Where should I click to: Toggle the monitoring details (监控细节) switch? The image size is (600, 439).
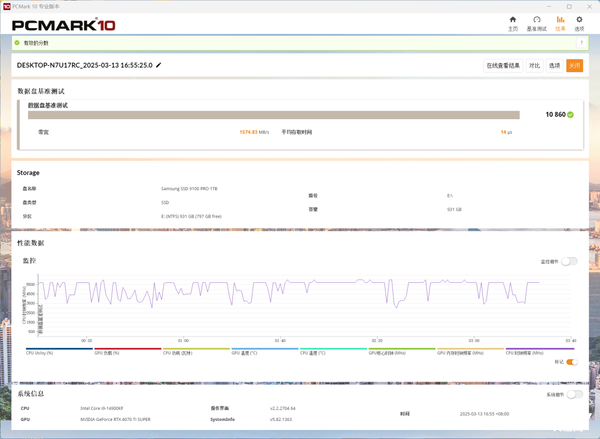[569, 261]
